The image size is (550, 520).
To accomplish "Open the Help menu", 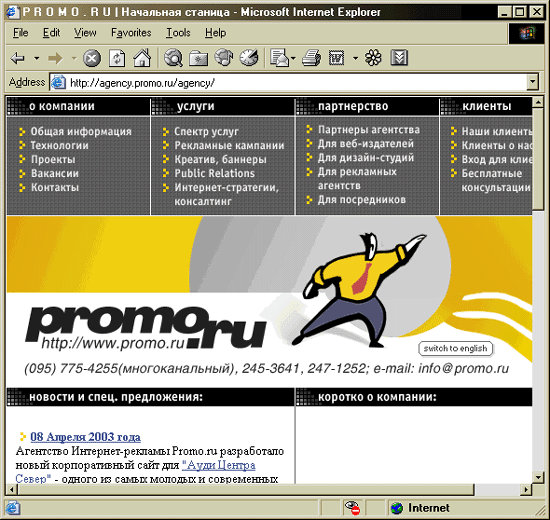I will (x=215, y=33).
